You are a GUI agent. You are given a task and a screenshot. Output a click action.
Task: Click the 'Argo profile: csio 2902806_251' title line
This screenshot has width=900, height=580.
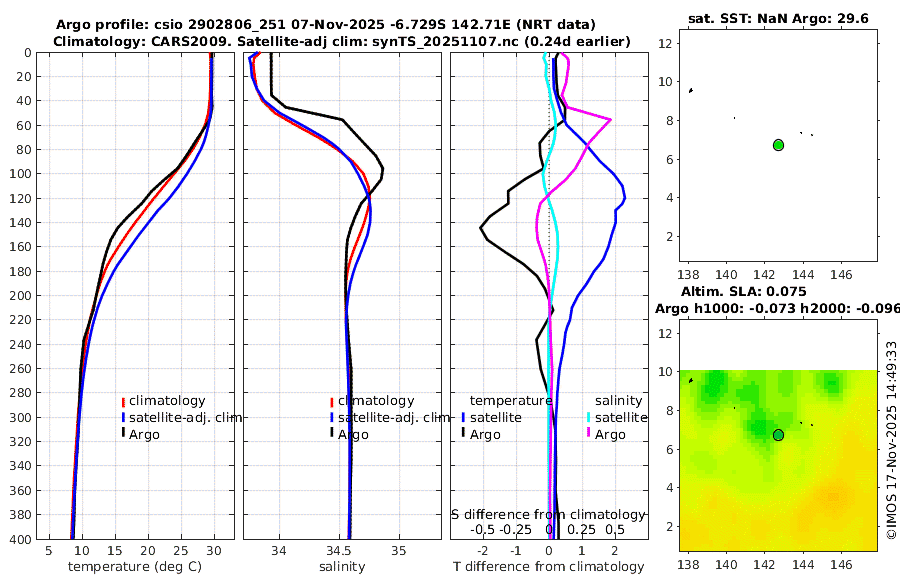pyautogui.click(x=325, y=25)
